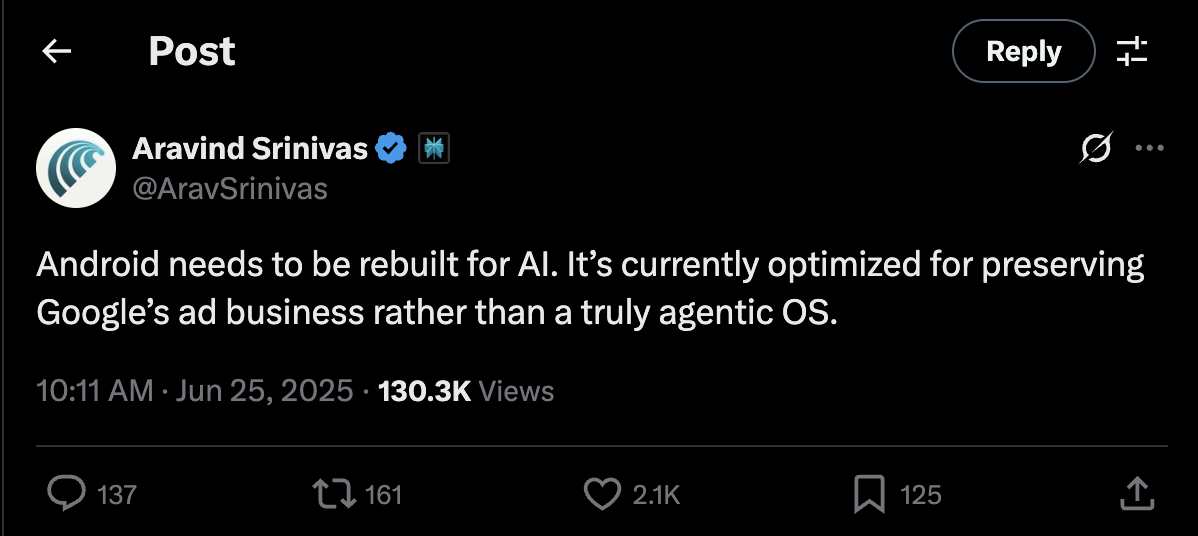This screenshot has height=536, width=1198.
Task: Click the reply speech bubble icon
Action: pyautogui.click(x=67, y=493)
